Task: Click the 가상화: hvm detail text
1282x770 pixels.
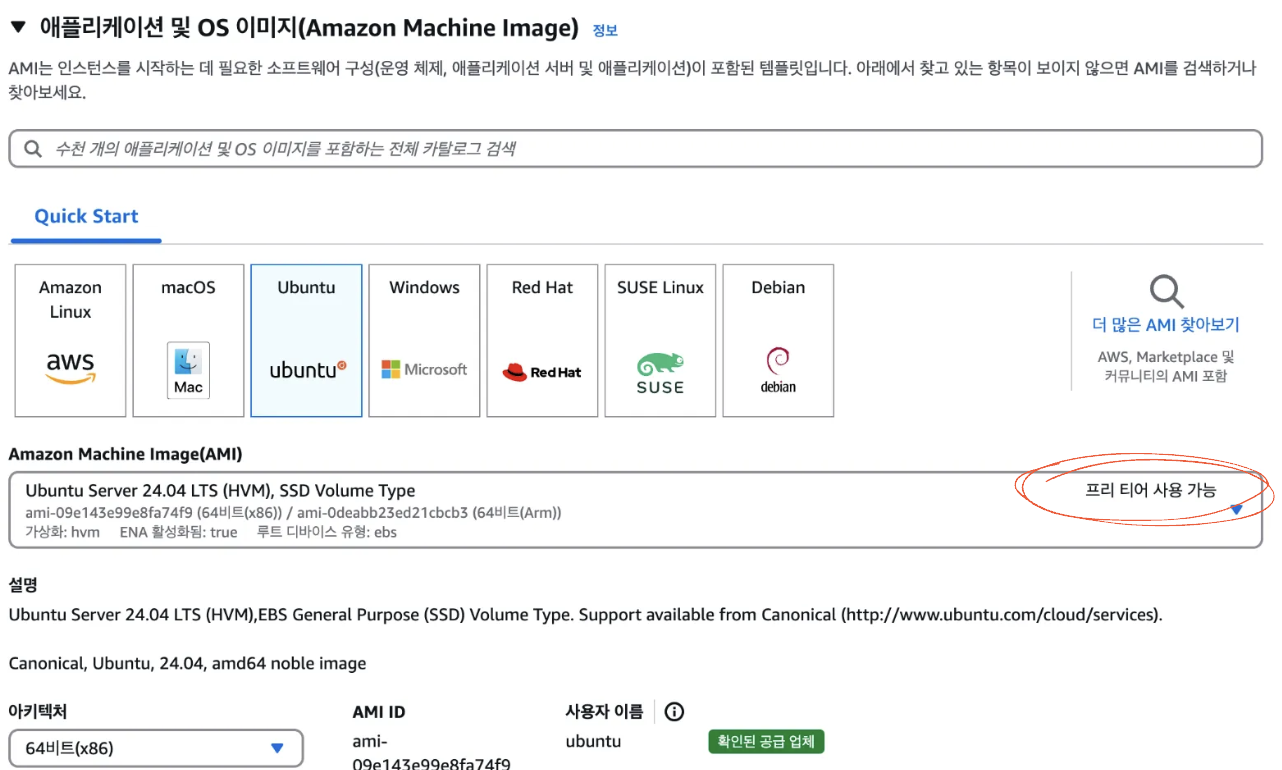Action: [63, 532]
